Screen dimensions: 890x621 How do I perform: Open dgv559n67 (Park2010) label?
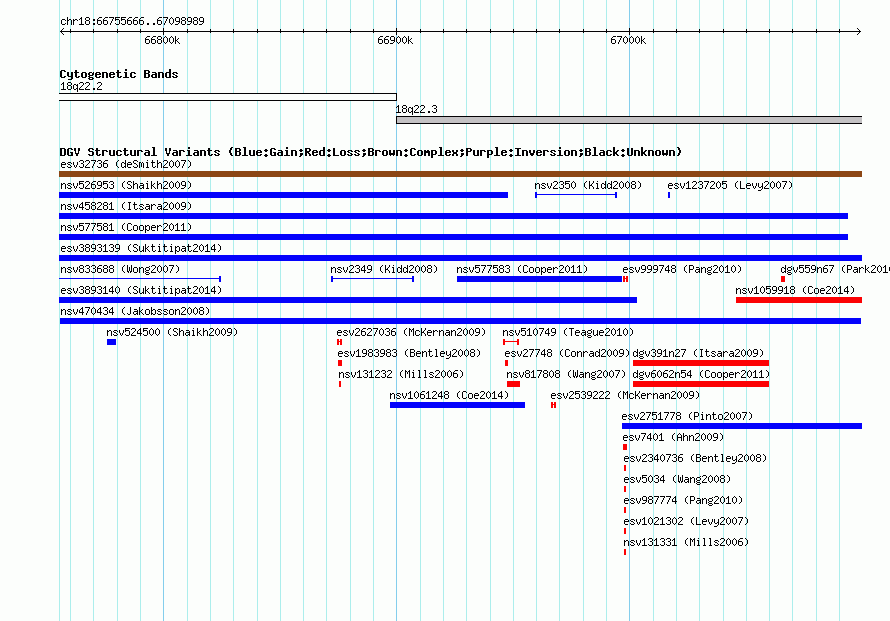(835, 270)
